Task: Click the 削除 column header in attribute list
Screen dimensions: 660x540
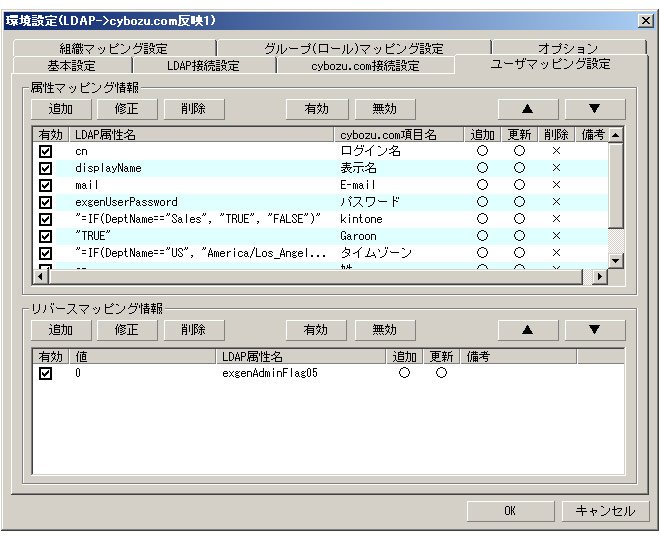Action: click(556, 135)
